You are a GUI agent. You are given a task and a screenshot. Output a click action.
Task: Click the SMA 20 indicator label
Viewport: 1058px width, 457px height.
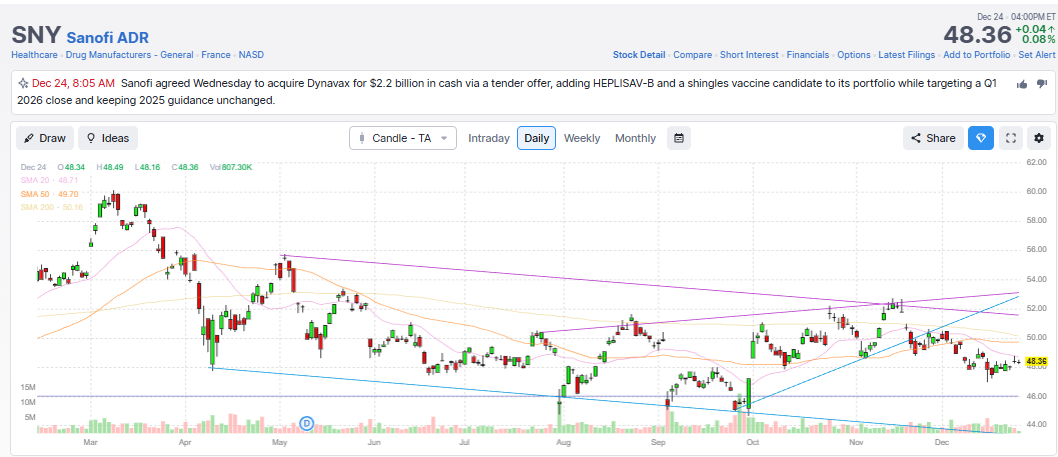47,180
